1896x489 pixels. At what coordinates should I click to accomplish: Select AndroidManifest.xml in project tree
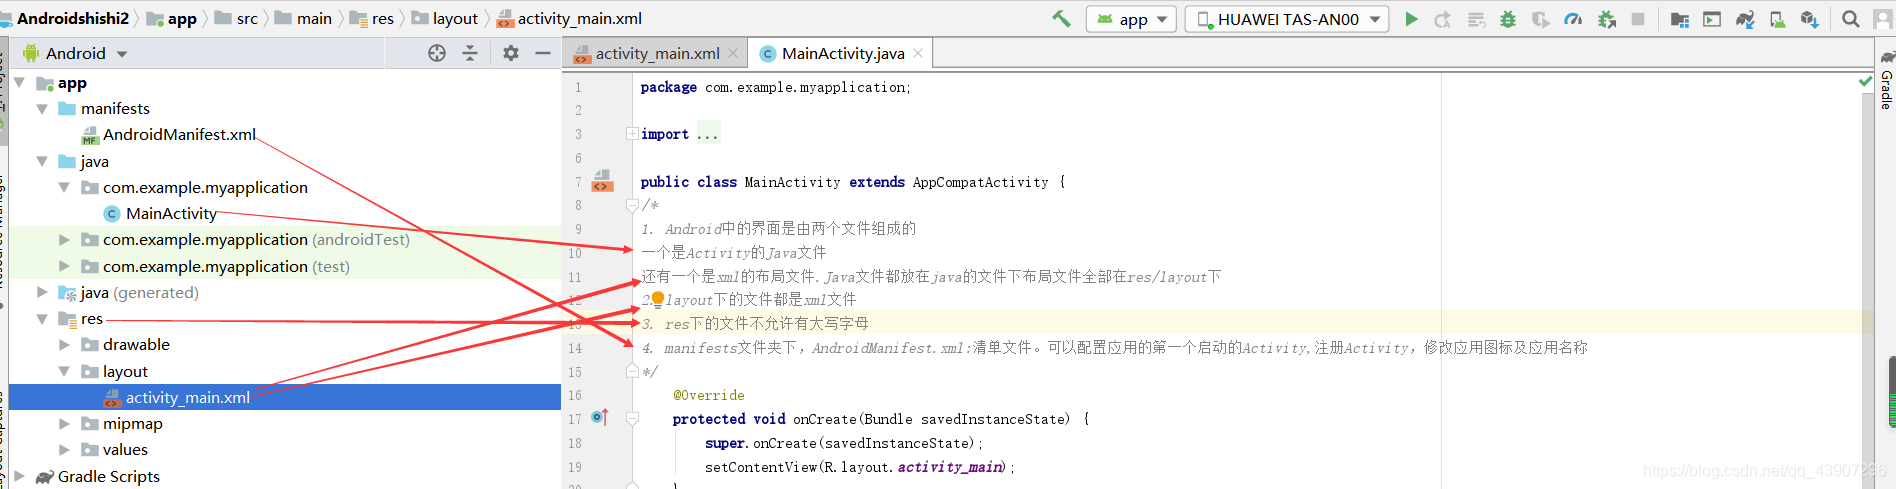179,134
